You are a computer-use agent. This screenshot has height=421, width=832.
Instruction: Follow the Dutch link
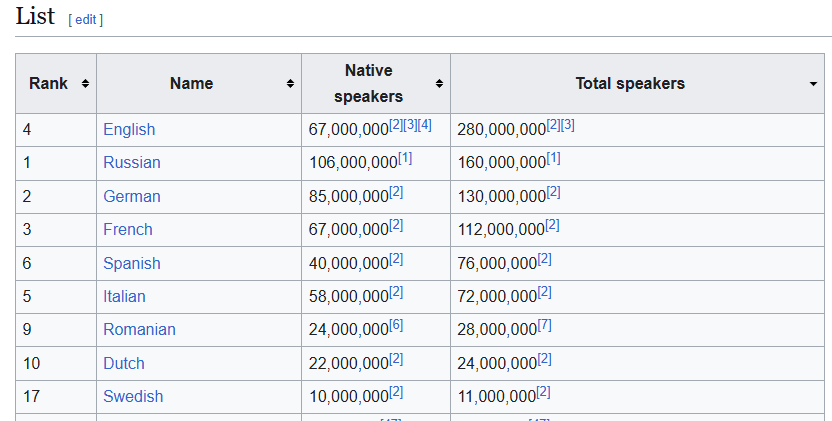click(124, 363)
